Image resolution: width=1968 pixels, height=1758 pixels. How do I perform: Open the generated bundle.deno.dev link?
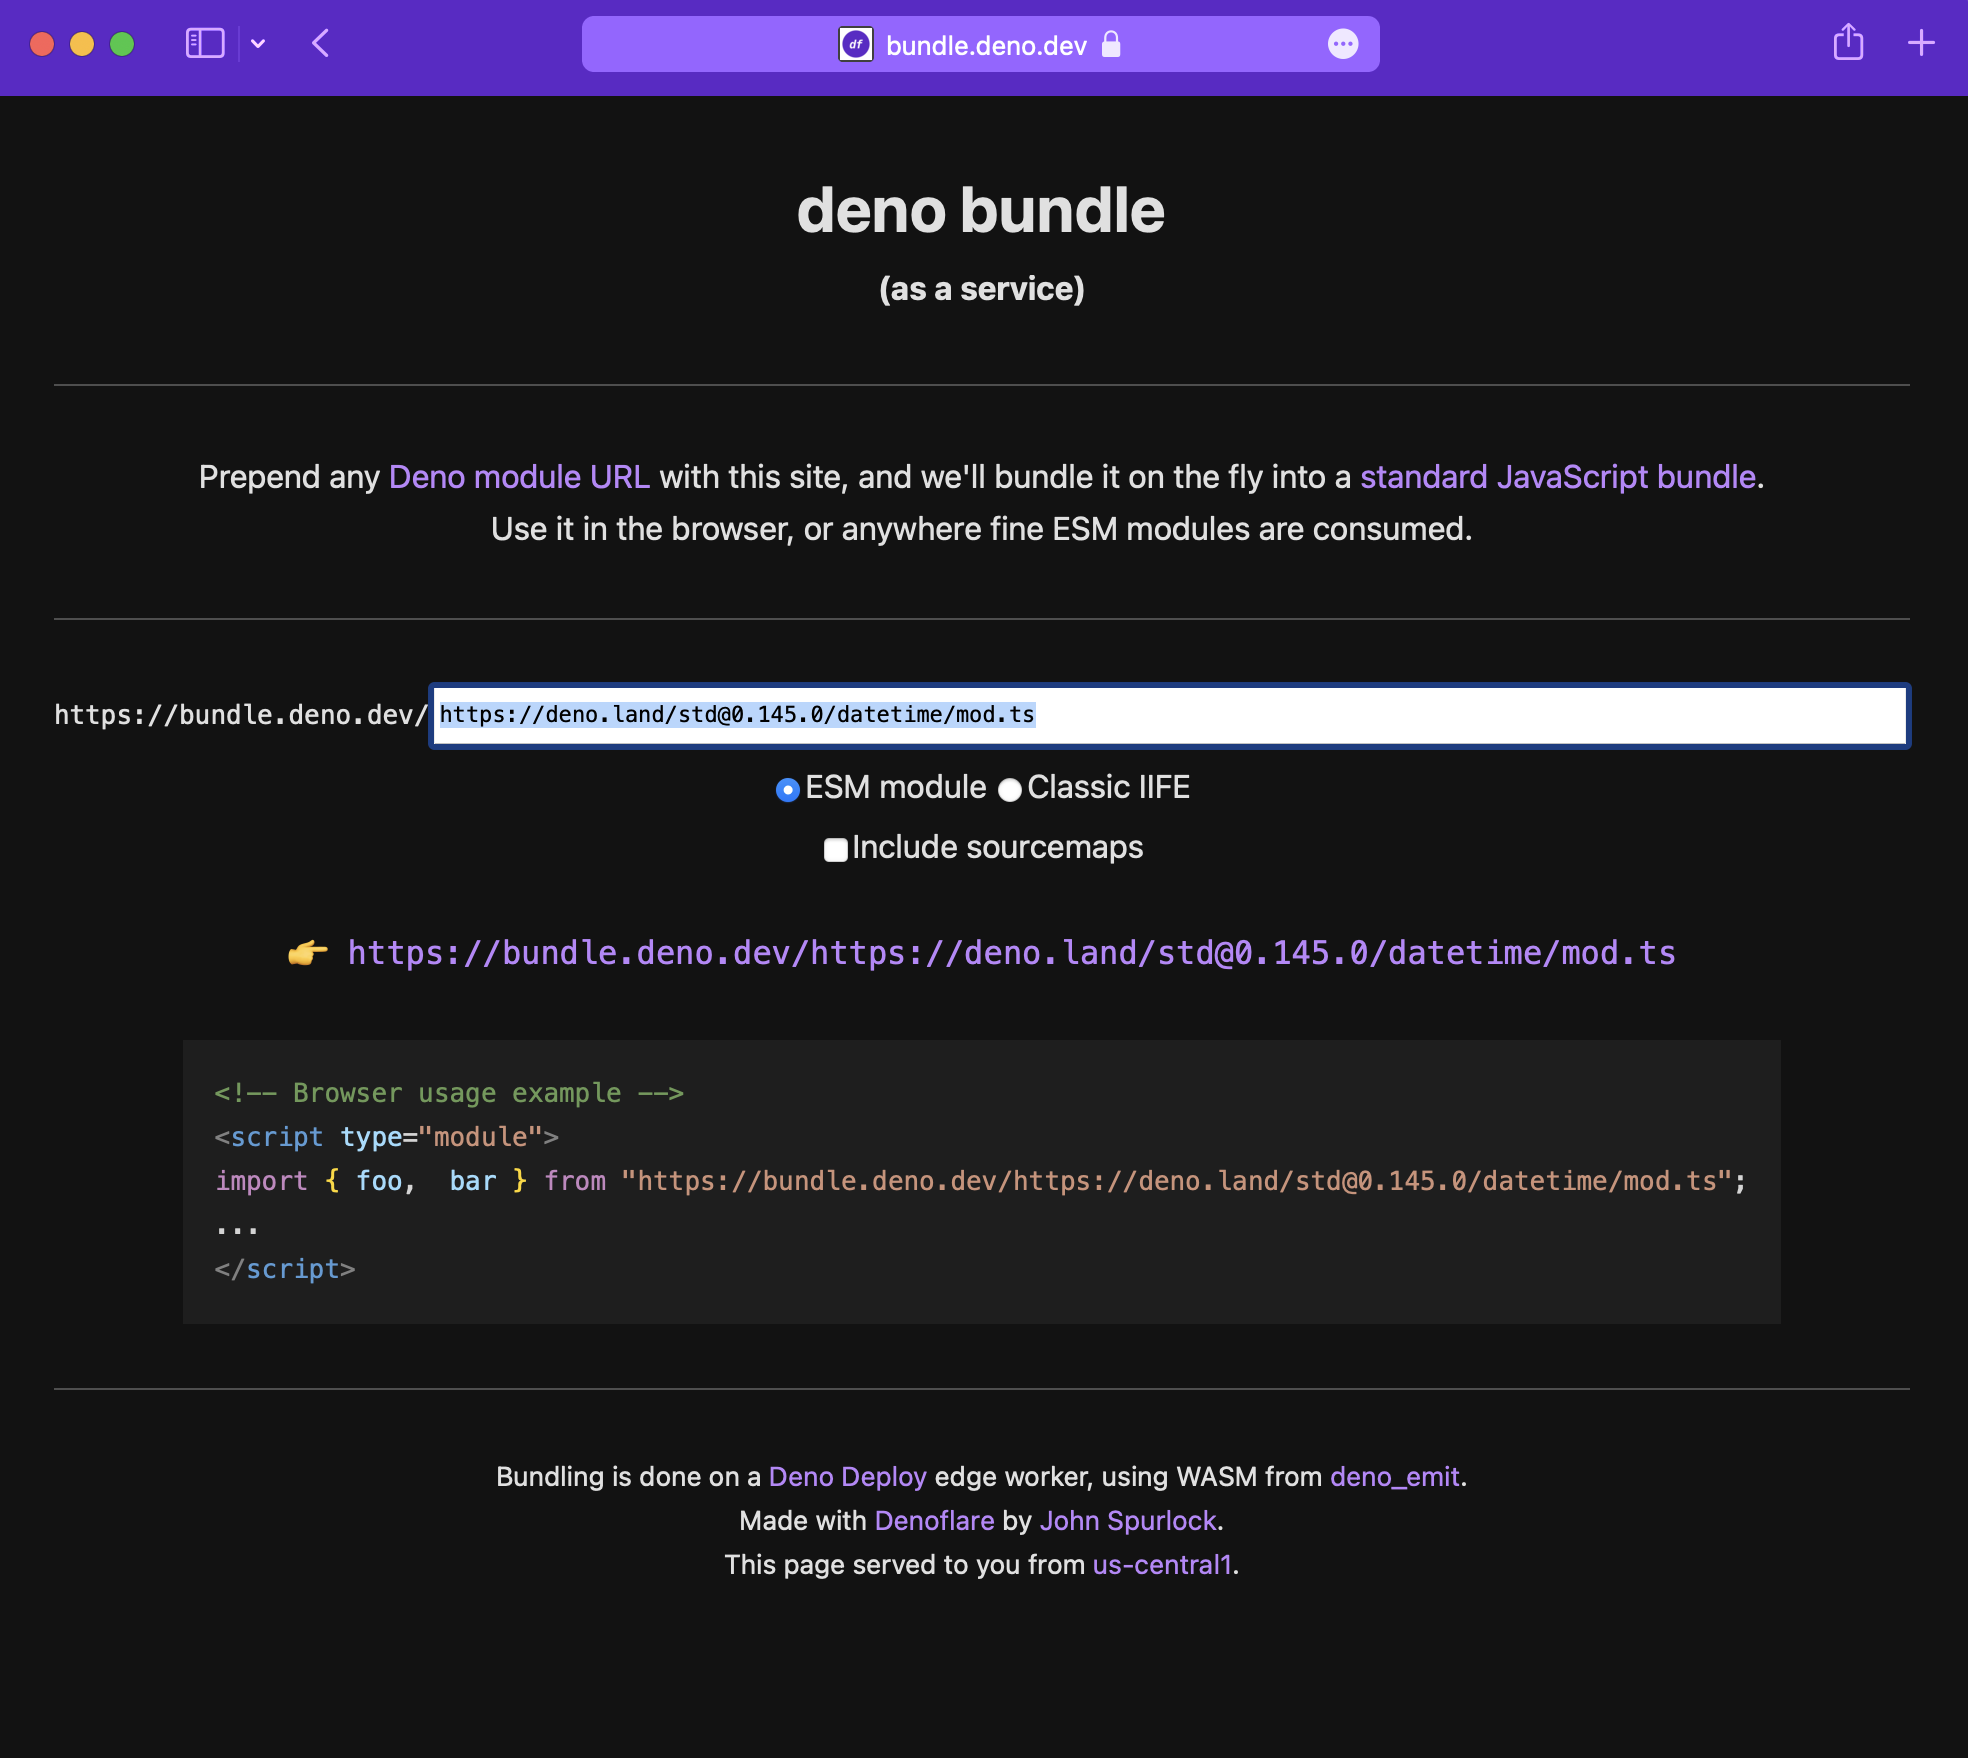[1010, 952]
